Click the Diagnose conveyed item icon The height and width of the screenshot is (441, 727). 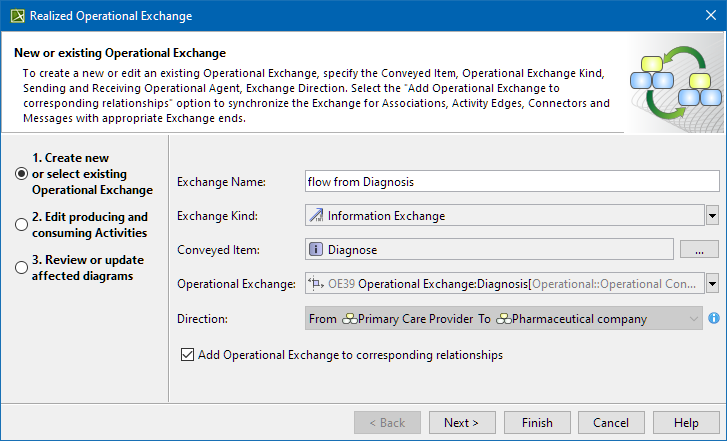pyautogui.click(x=316, y=250)
